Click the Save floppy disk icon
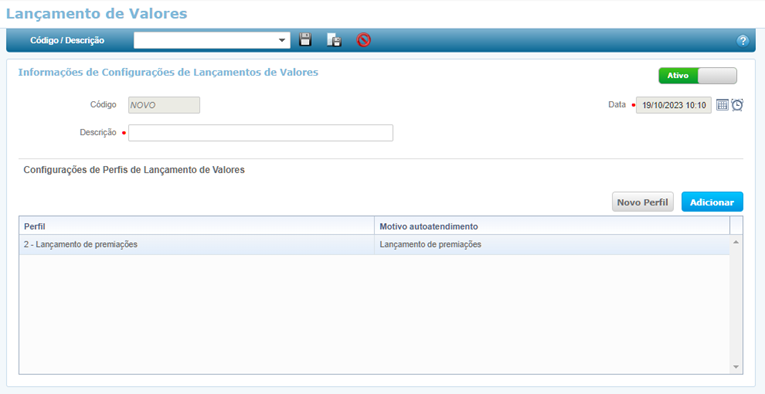 tap(305, 40)
